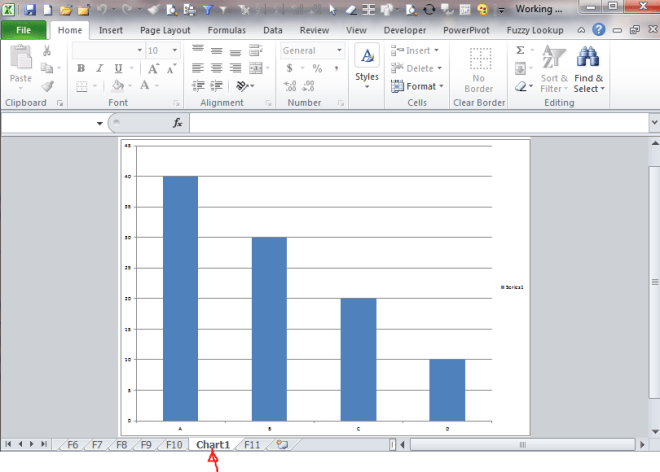The width and height of the screenshot is (660, 472).
Task: Toggle Underline formatting
Action: pyautogui.click(x=118, y=68)
